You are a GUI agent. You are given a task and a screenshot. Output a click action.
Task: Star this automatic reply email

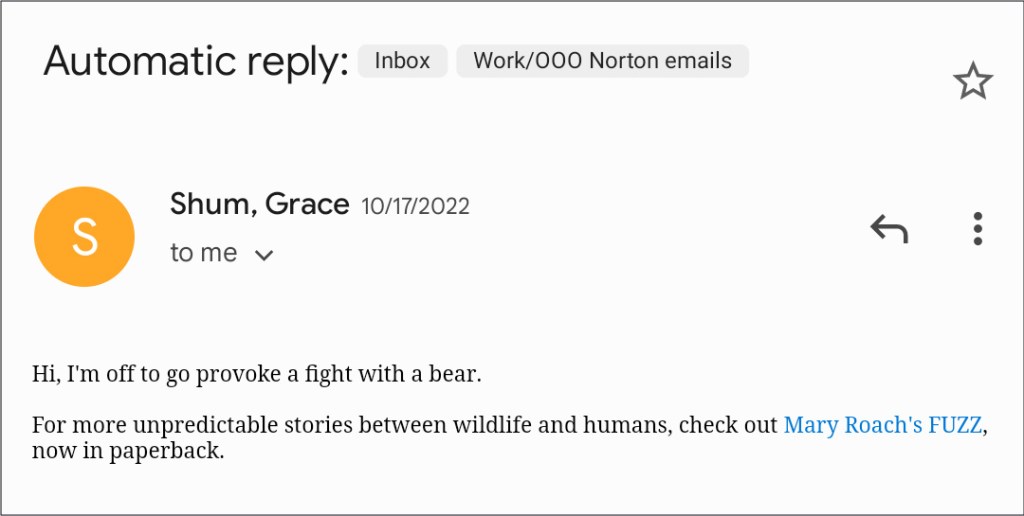coord(972,82)
